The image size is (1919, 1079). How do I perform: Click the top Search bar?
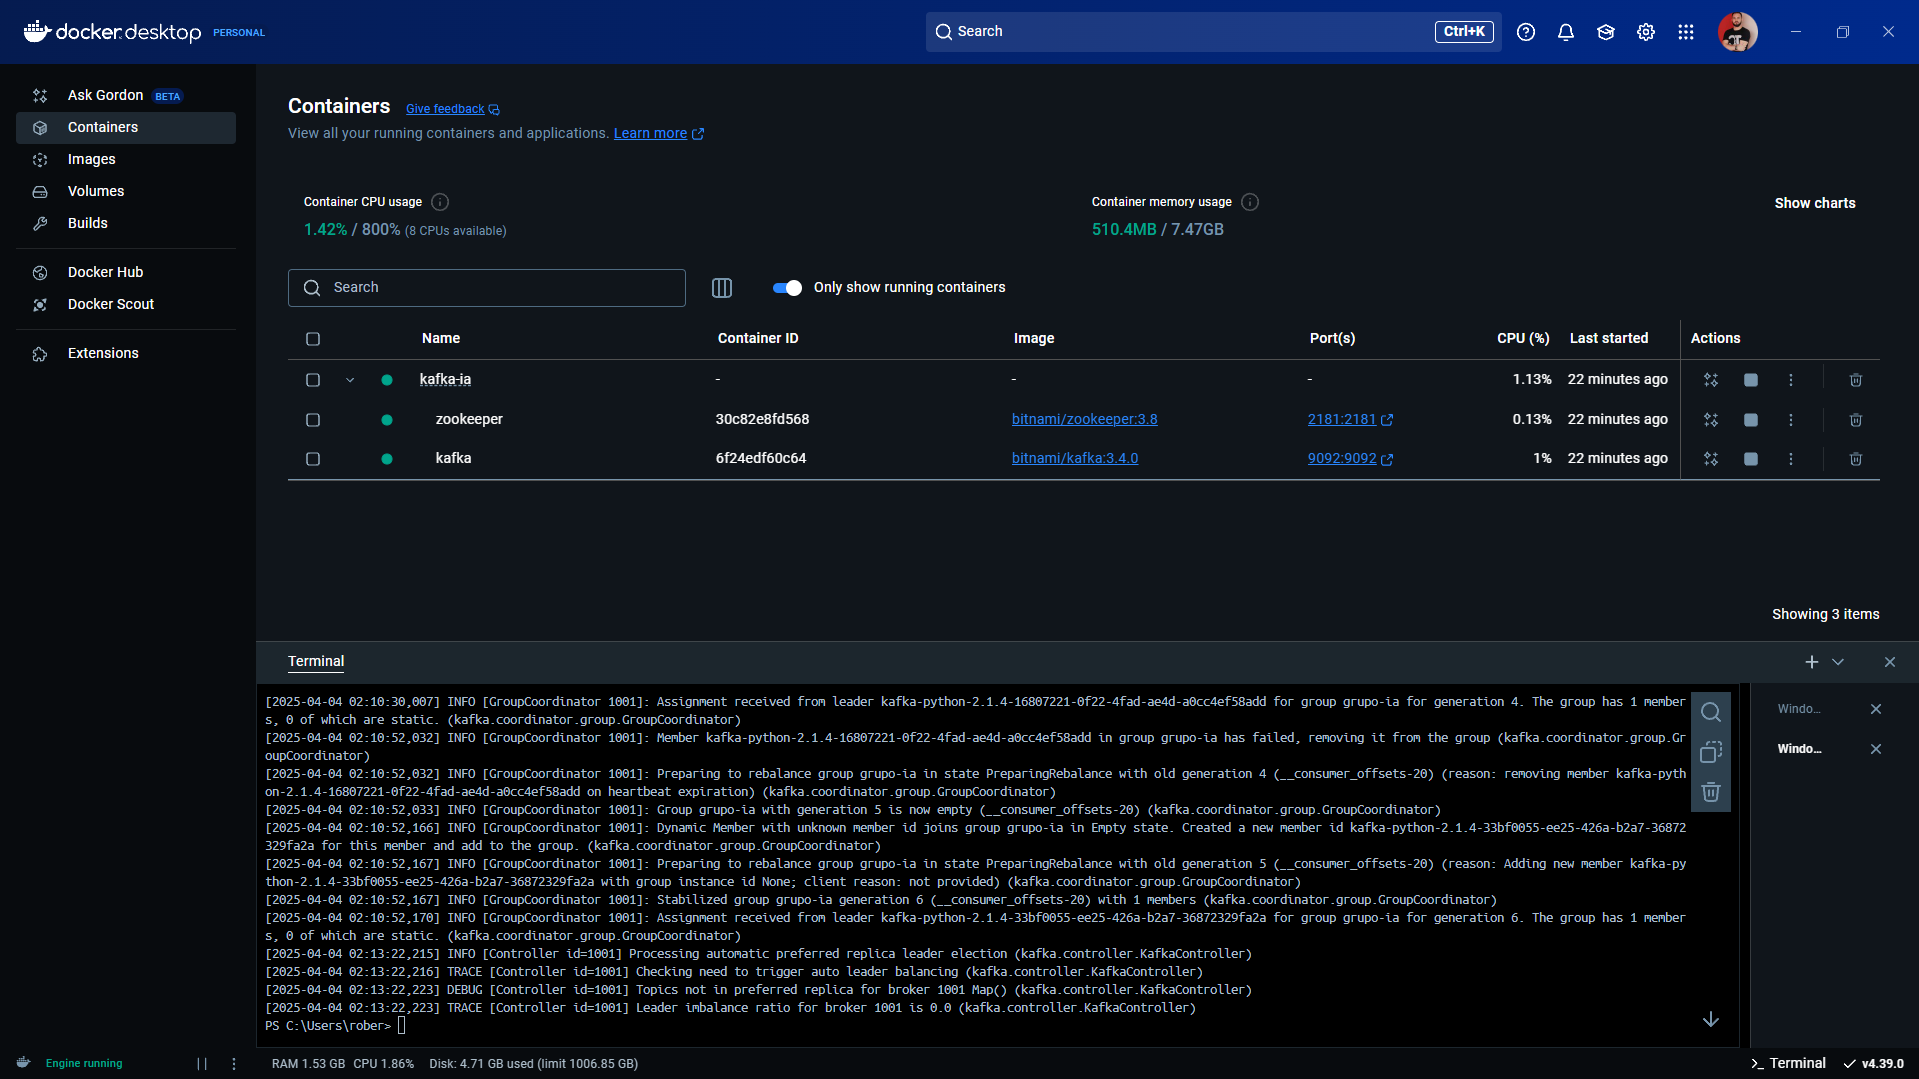(1213, 32)
